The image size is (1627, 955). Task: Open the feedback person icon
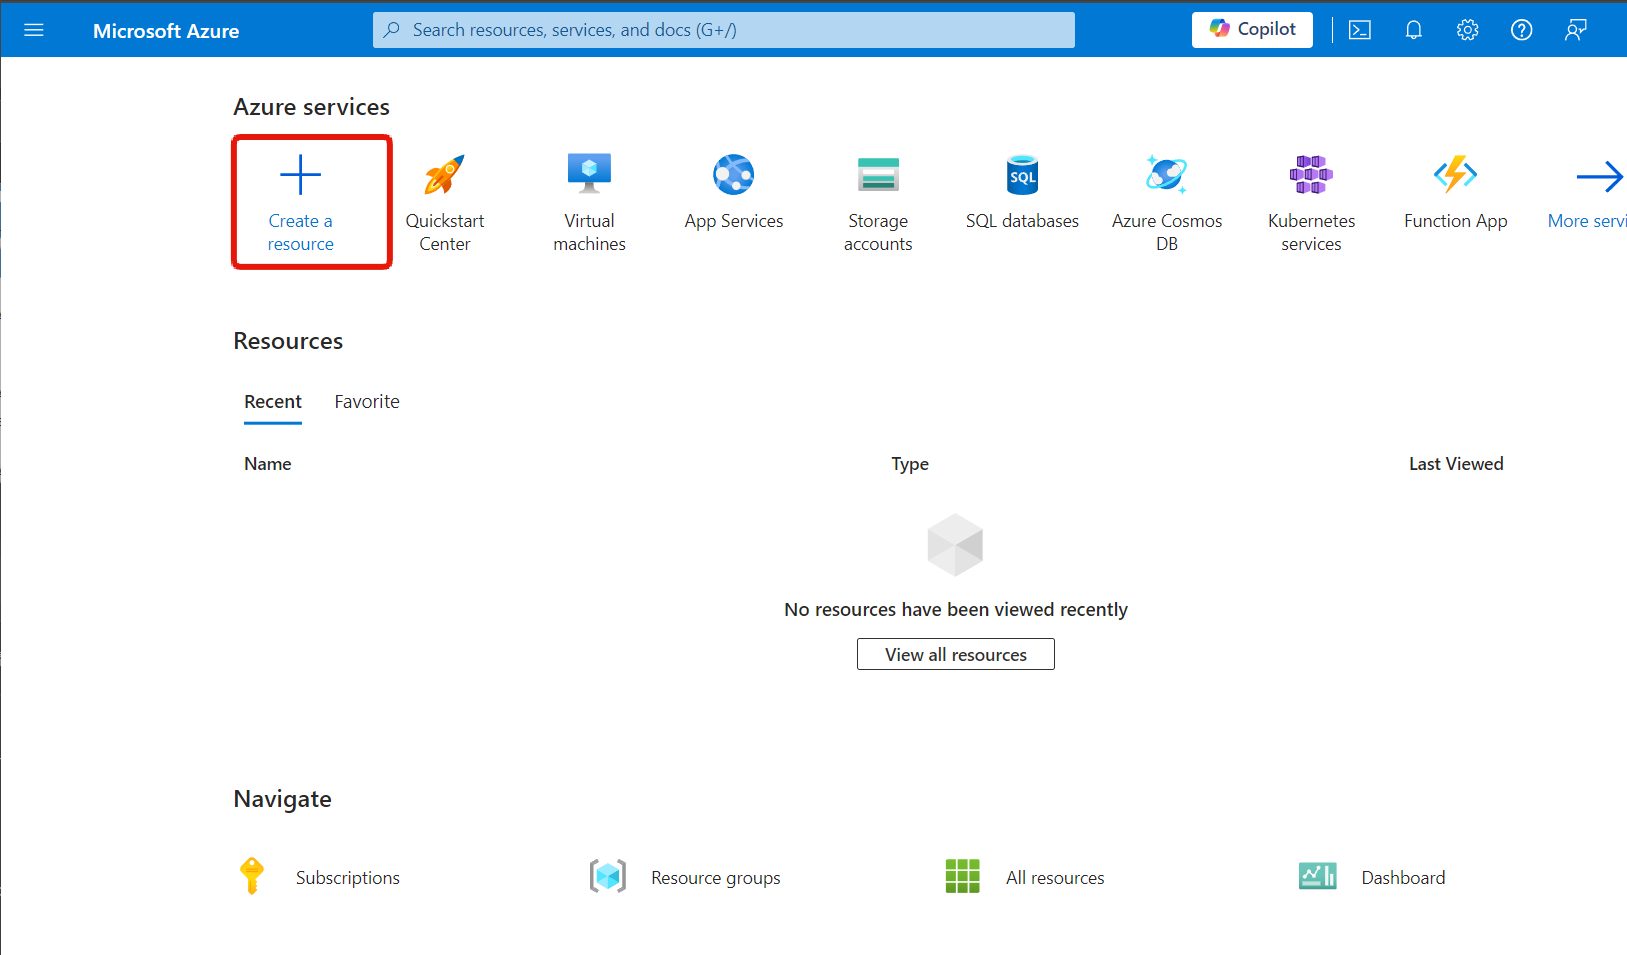(1576, 30)
